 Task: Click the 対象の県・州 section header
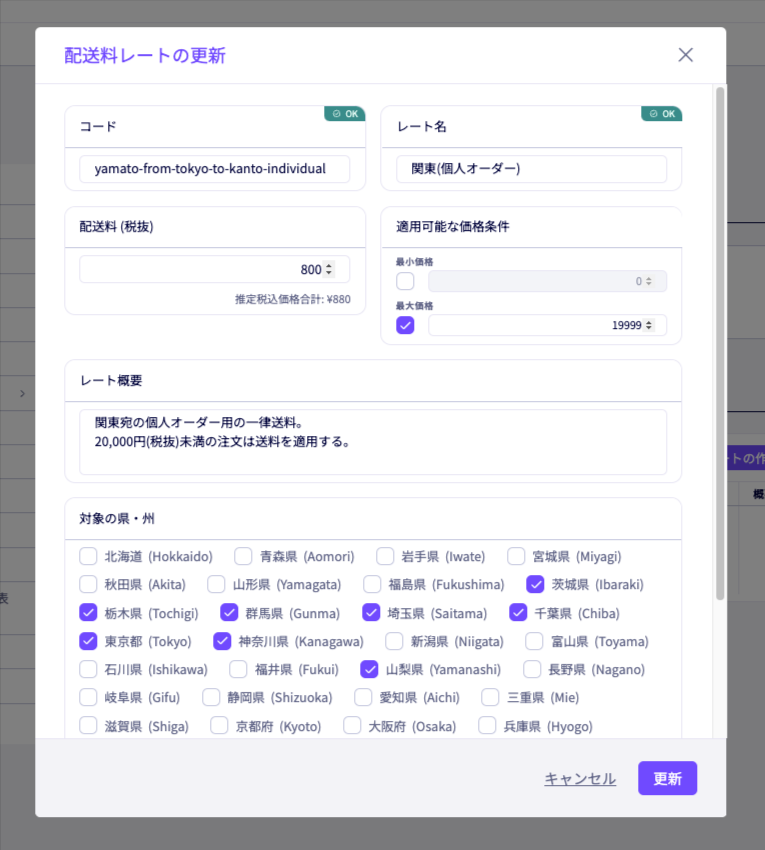[117, 519]
